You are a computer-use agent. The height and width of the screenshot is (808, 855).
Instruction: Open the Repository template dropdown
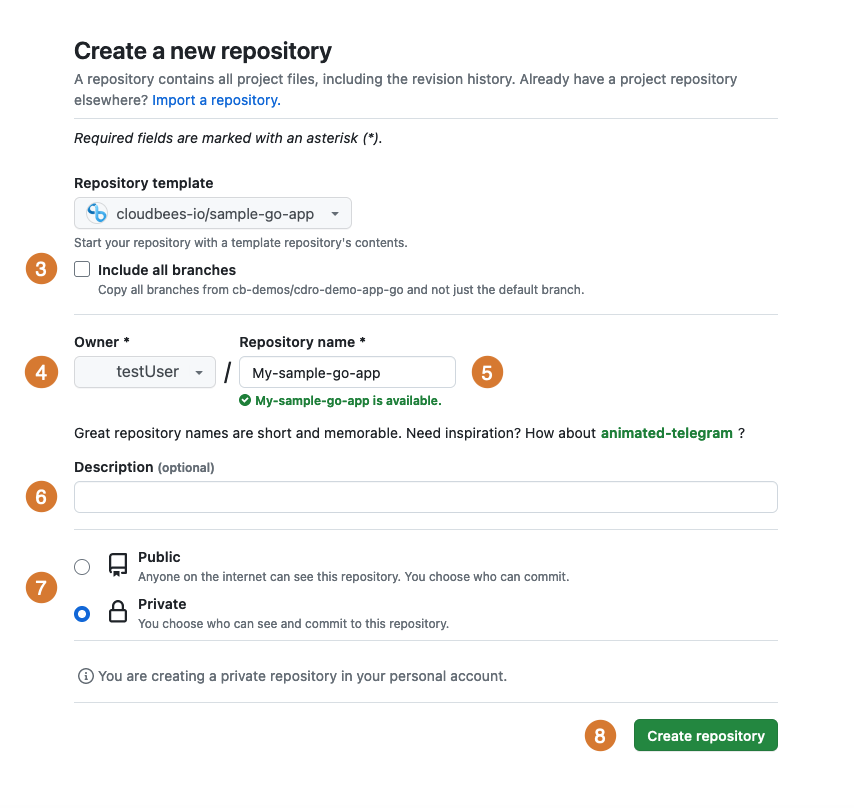(x=211, y=213)
